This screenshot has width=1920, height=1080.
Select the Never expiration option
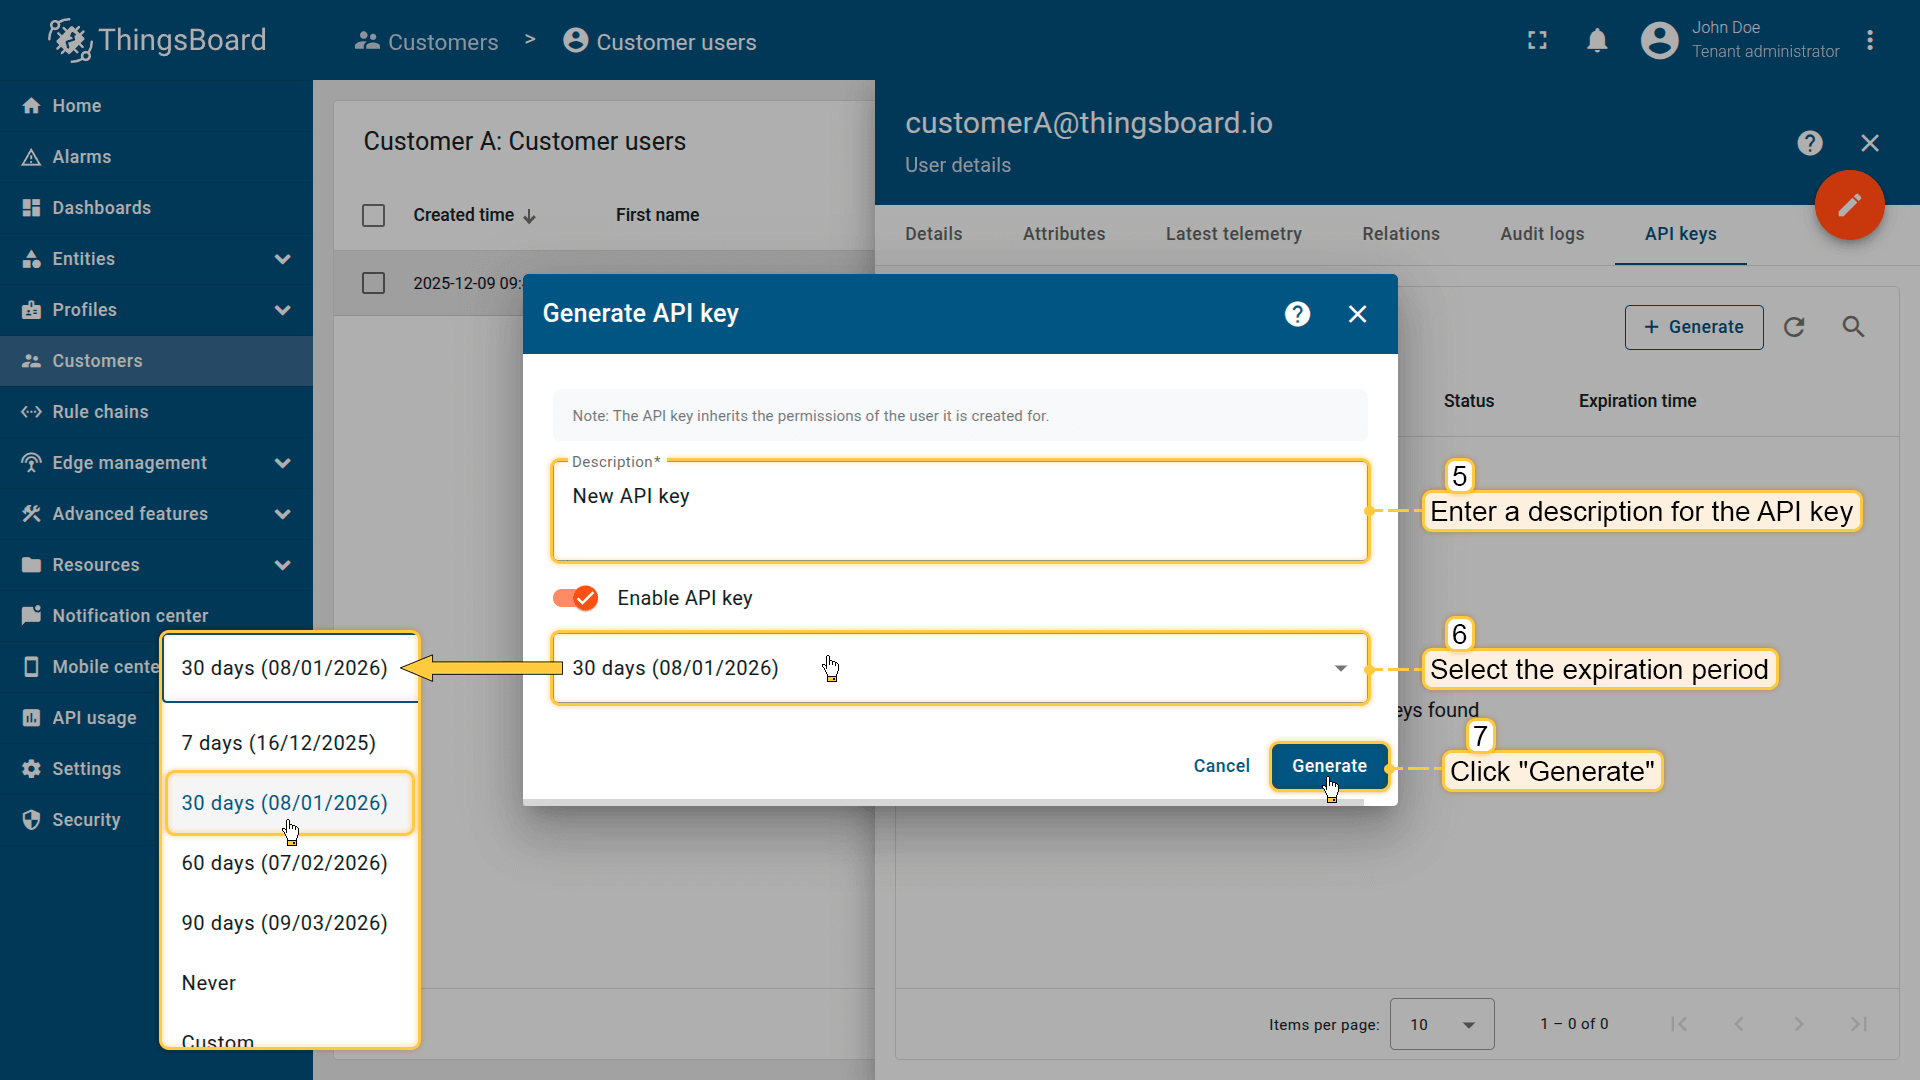[209, 983]
